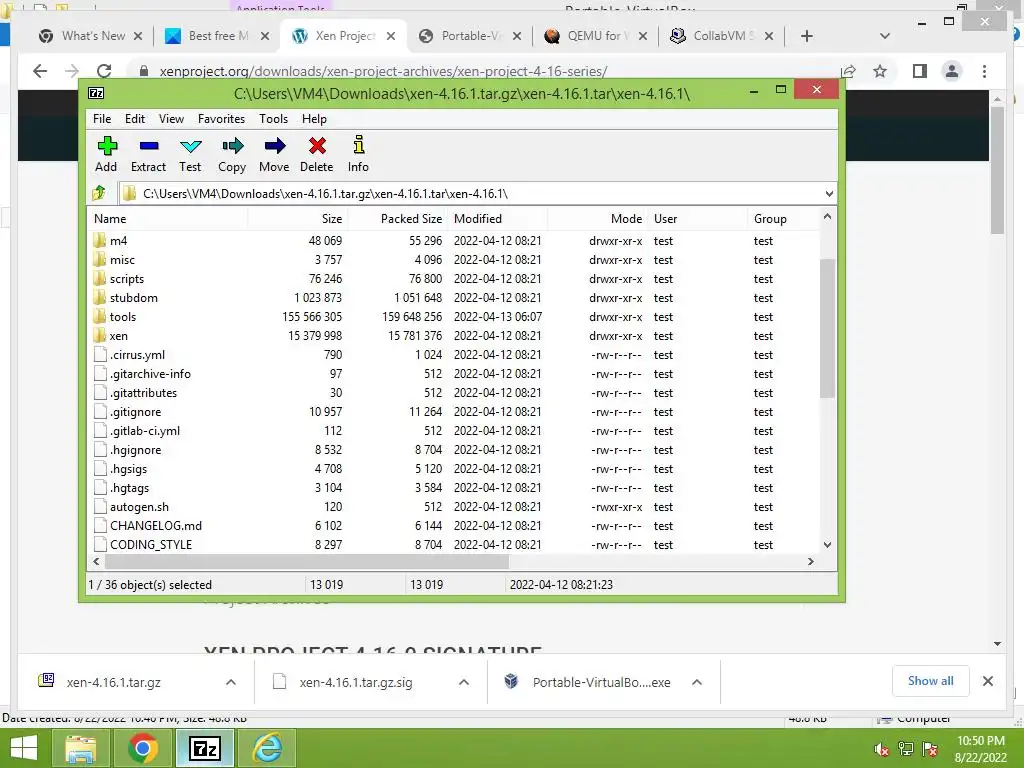Open the Help menu

point(314,119)
